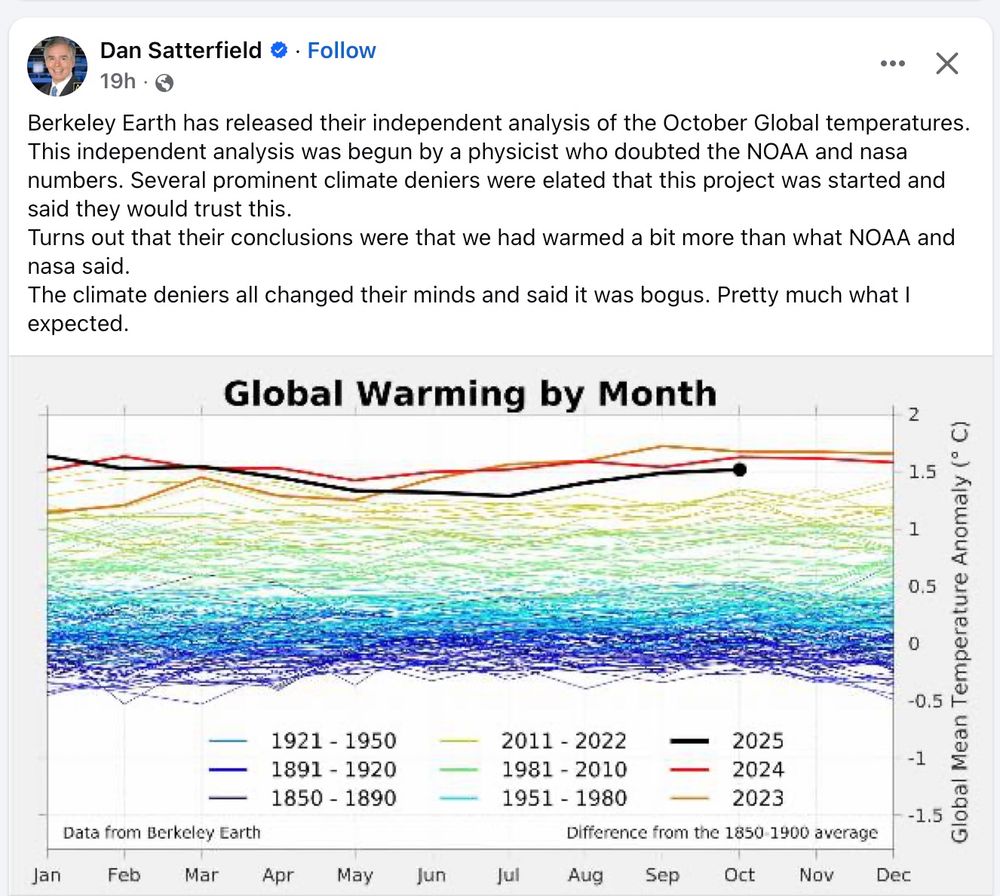Close the post with the X icon

pos(946,64)
